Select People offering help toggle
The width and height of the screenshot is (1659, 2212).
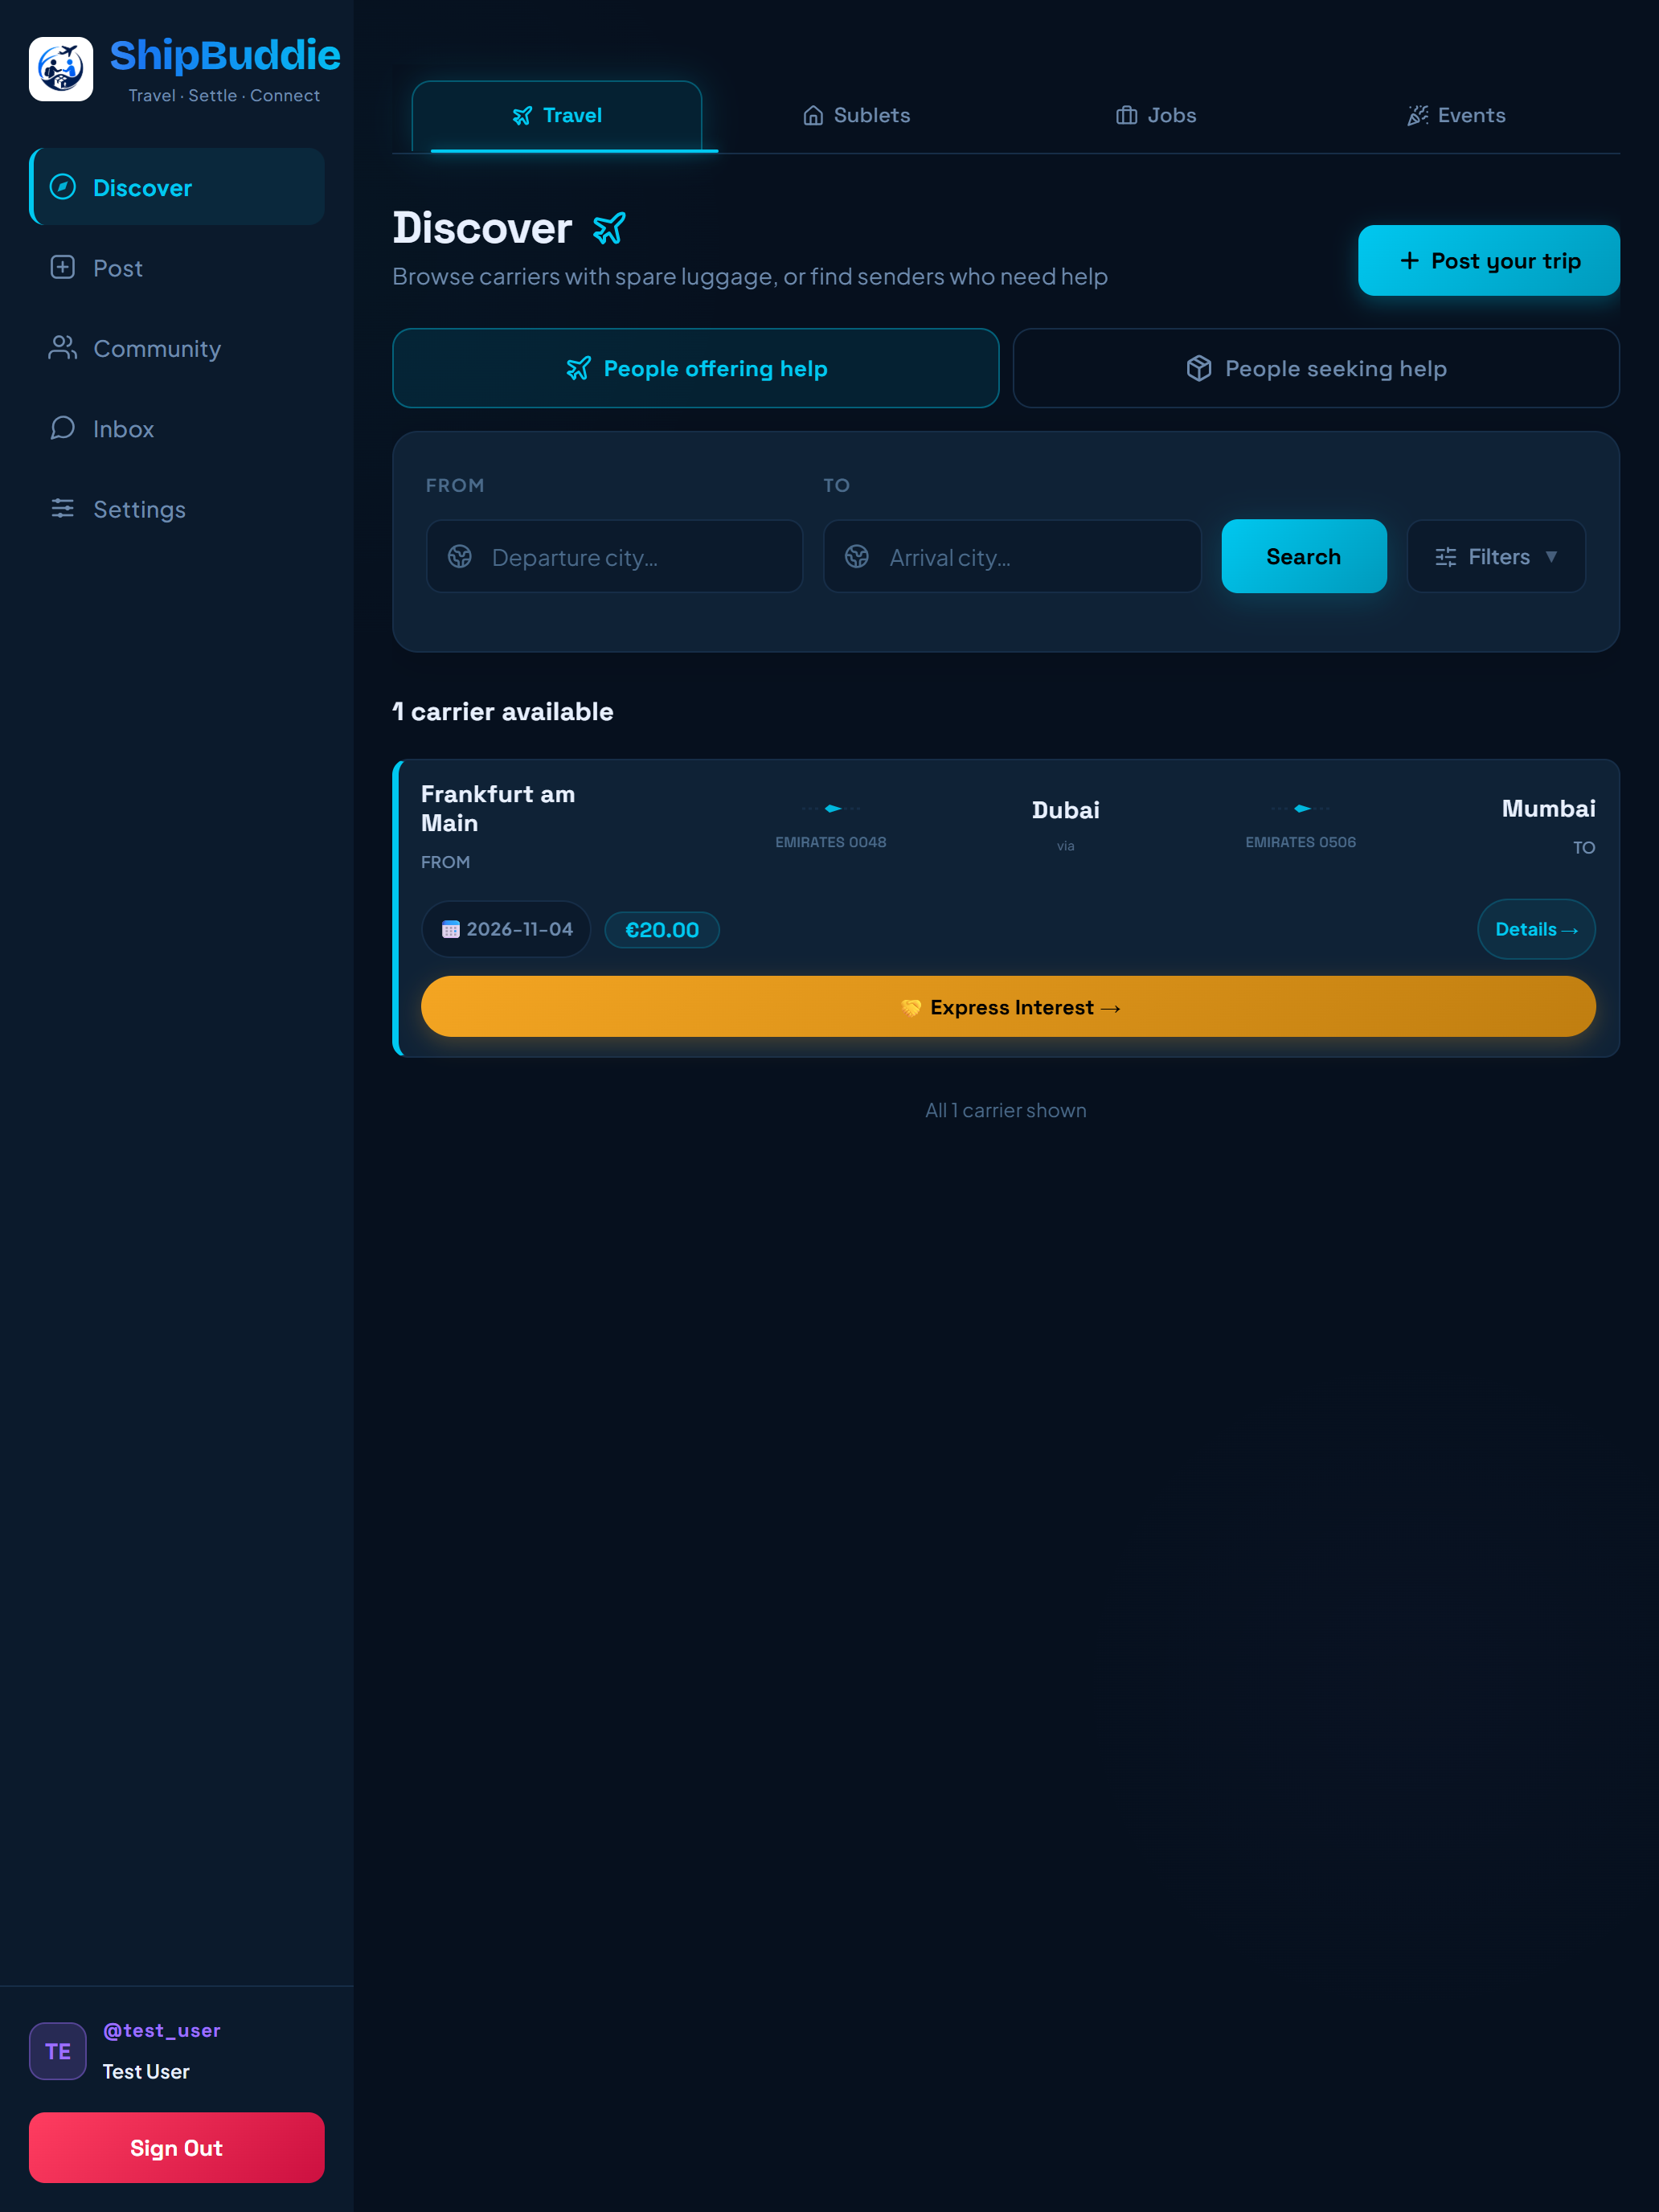pos(696,368)
